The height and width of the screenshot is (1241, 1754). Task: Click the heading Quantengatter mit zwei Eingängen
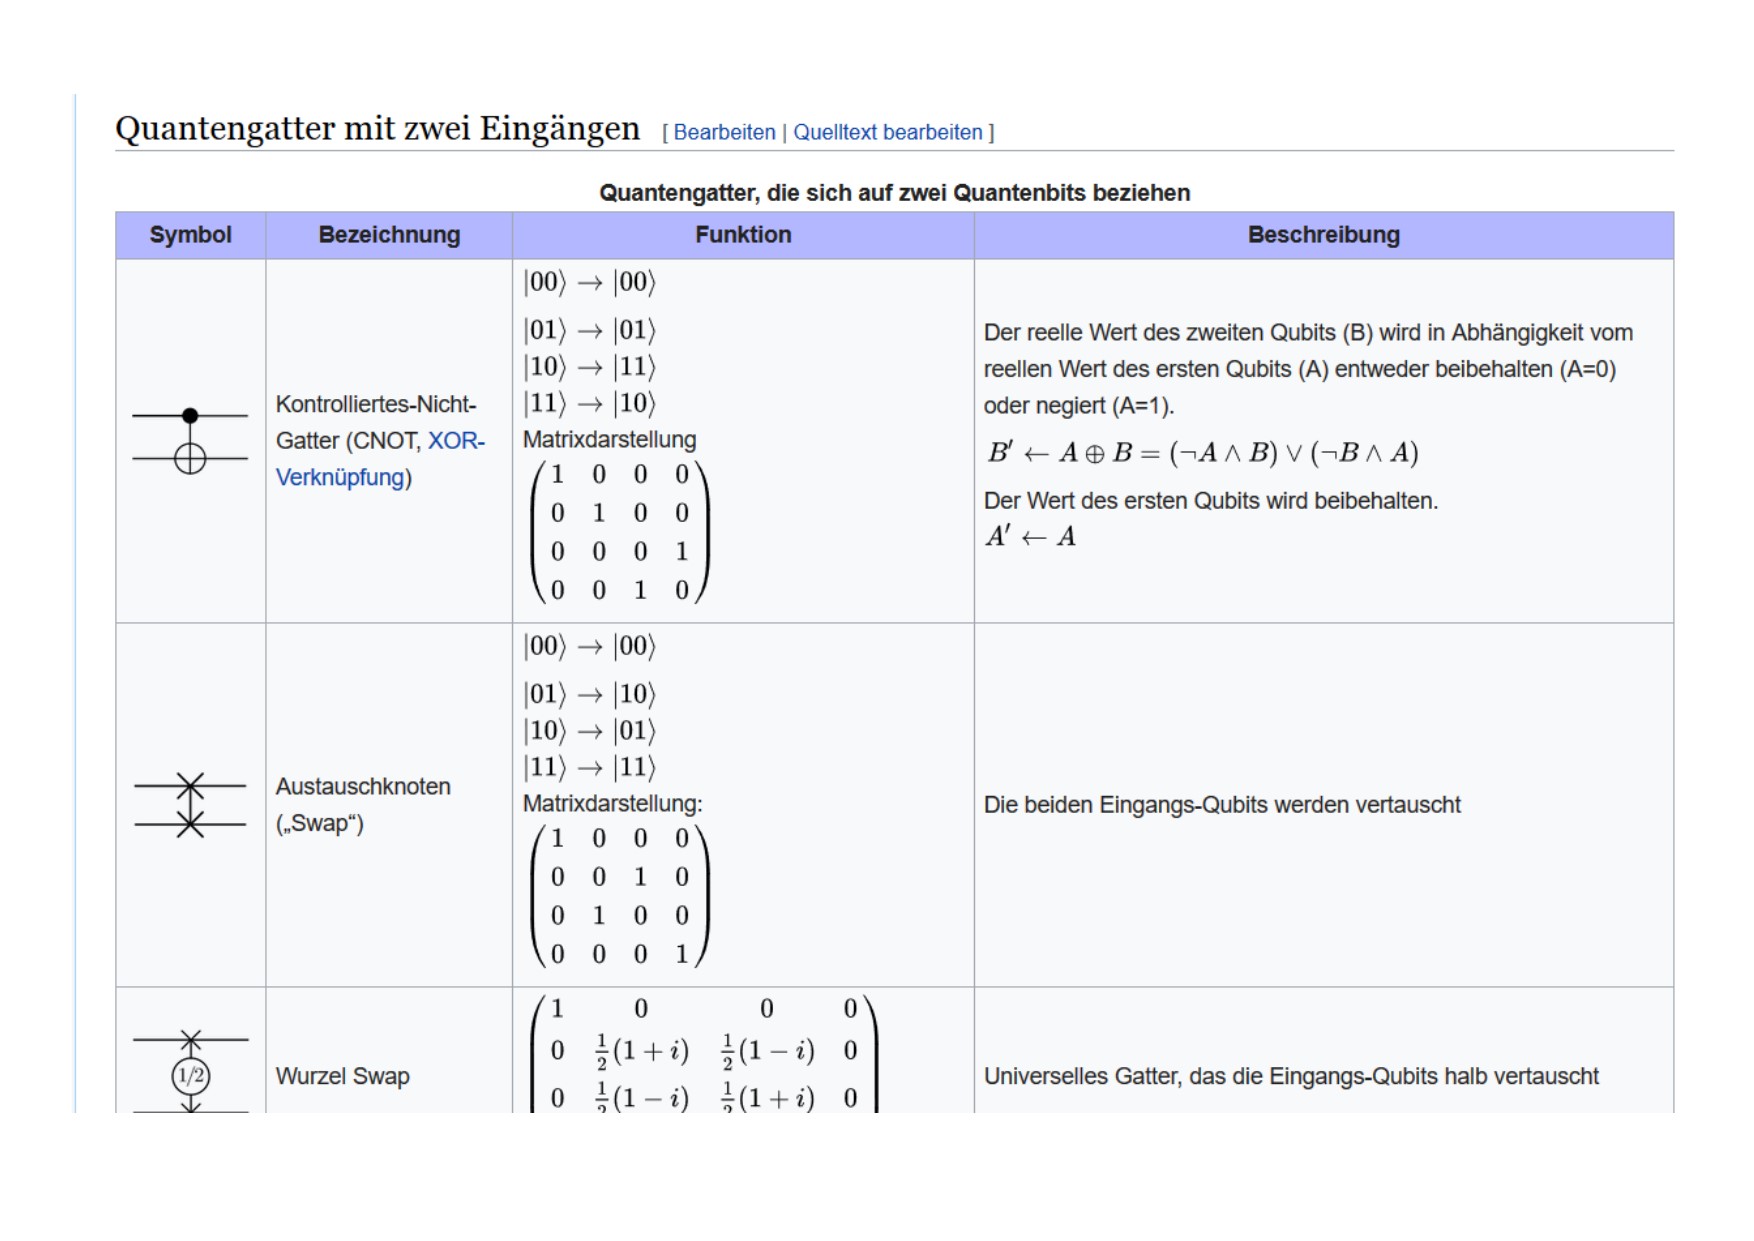point(377,129)
